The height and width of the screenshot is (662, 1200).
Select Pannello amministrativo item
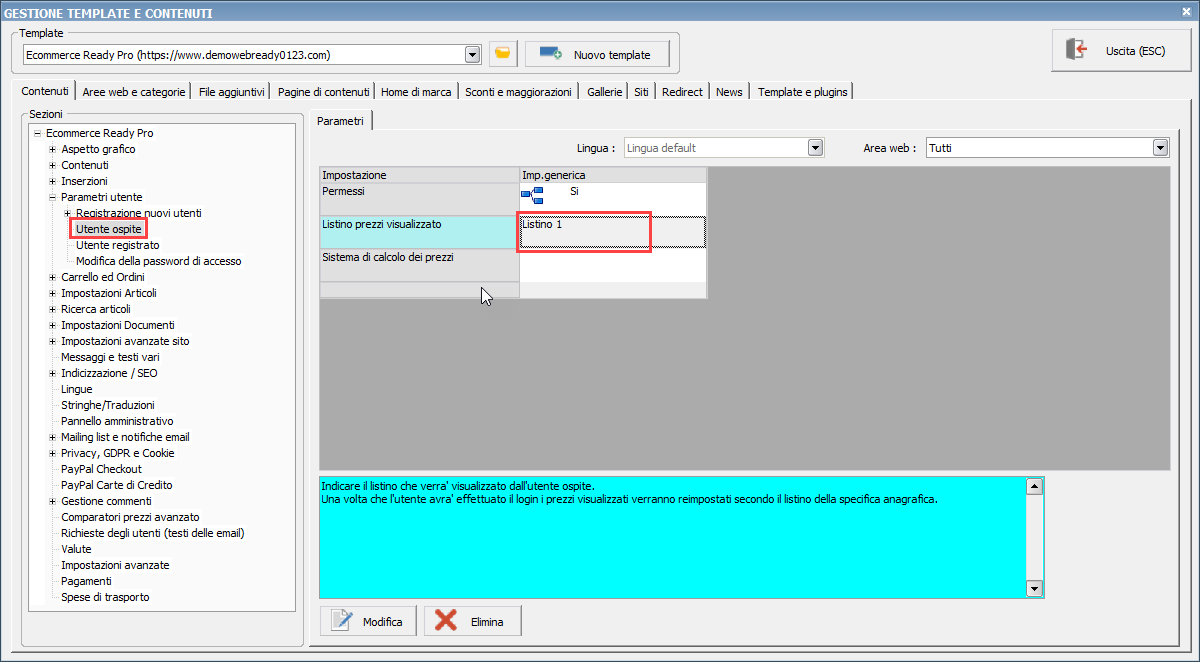pyautogui.click(x=117, y=421)
